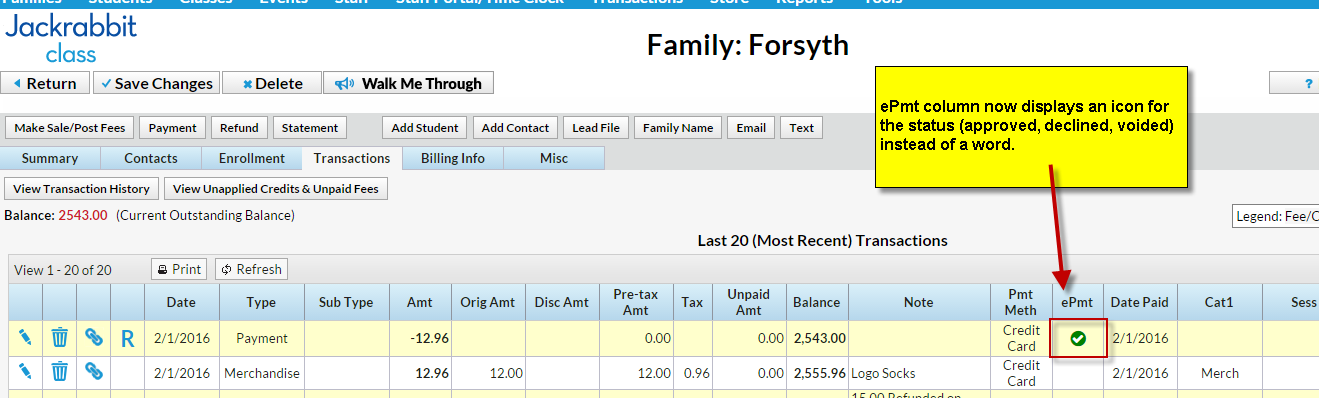Sort by Sub Type column header
This screenshot has width=1319, height=398.
coord(346,302)
